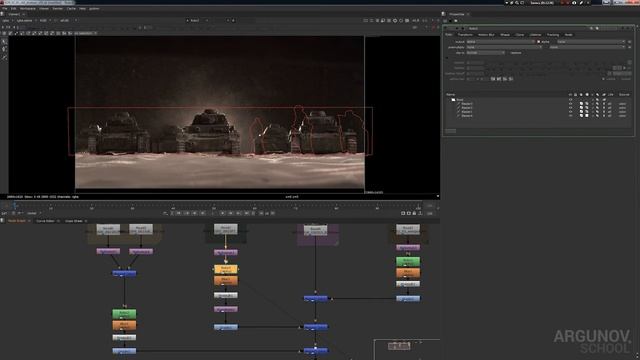Select the second tool in viewer sidebar
Image resolution: width=640 pixels, height=360 pixels.
(4, 49)
